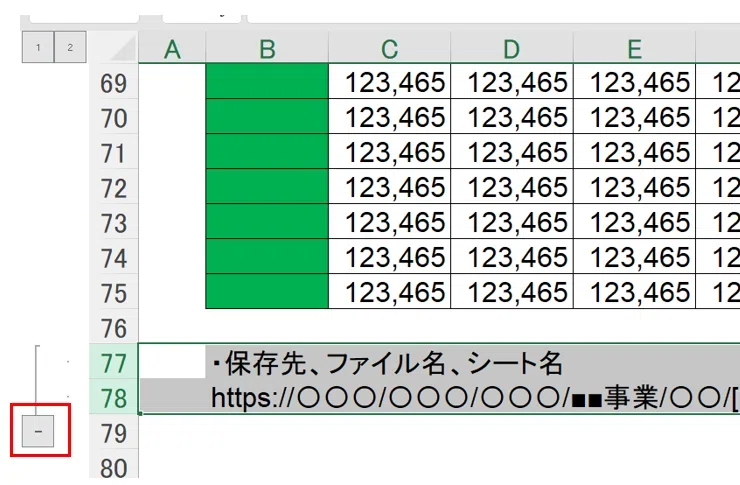The width and height of the screenshot is (740, 485).
Task: Select row 78 header
Action: coord(114,396)
